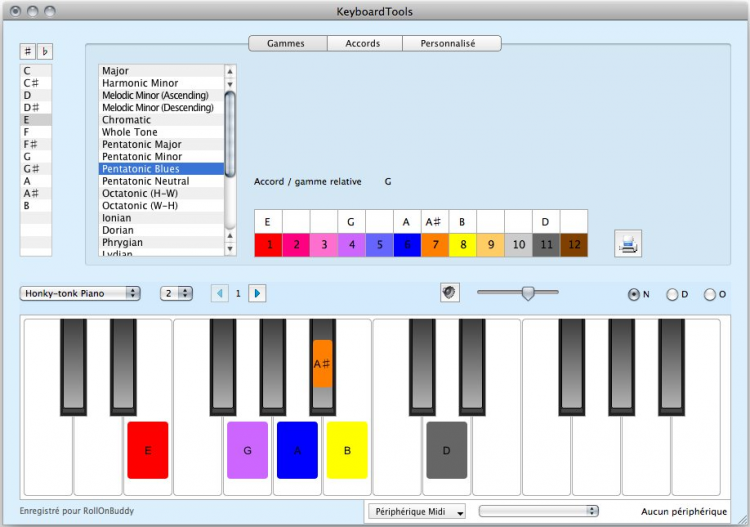Image resolution: width=750 pixels, height=527 pixels.
Task: Open the empty device selector next to Aucun périphérique
Action: click(x=538, y=511)
